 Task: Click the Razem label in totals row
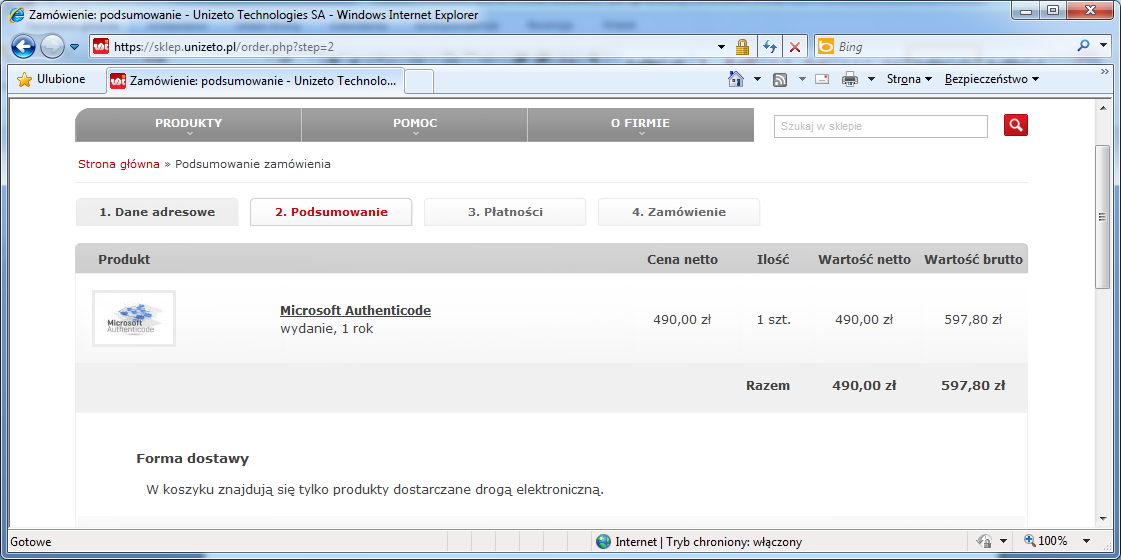point(768,385)
